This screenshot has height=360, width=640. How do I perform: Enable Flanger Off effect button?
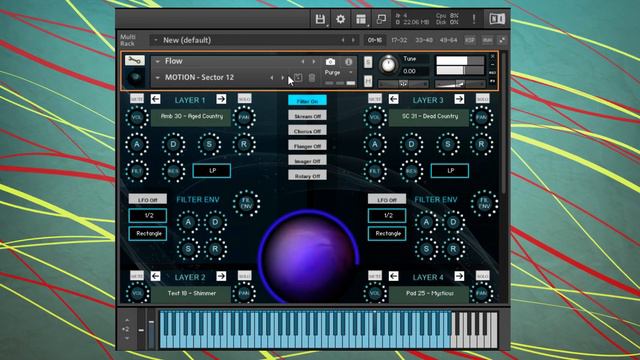point(307,145)
